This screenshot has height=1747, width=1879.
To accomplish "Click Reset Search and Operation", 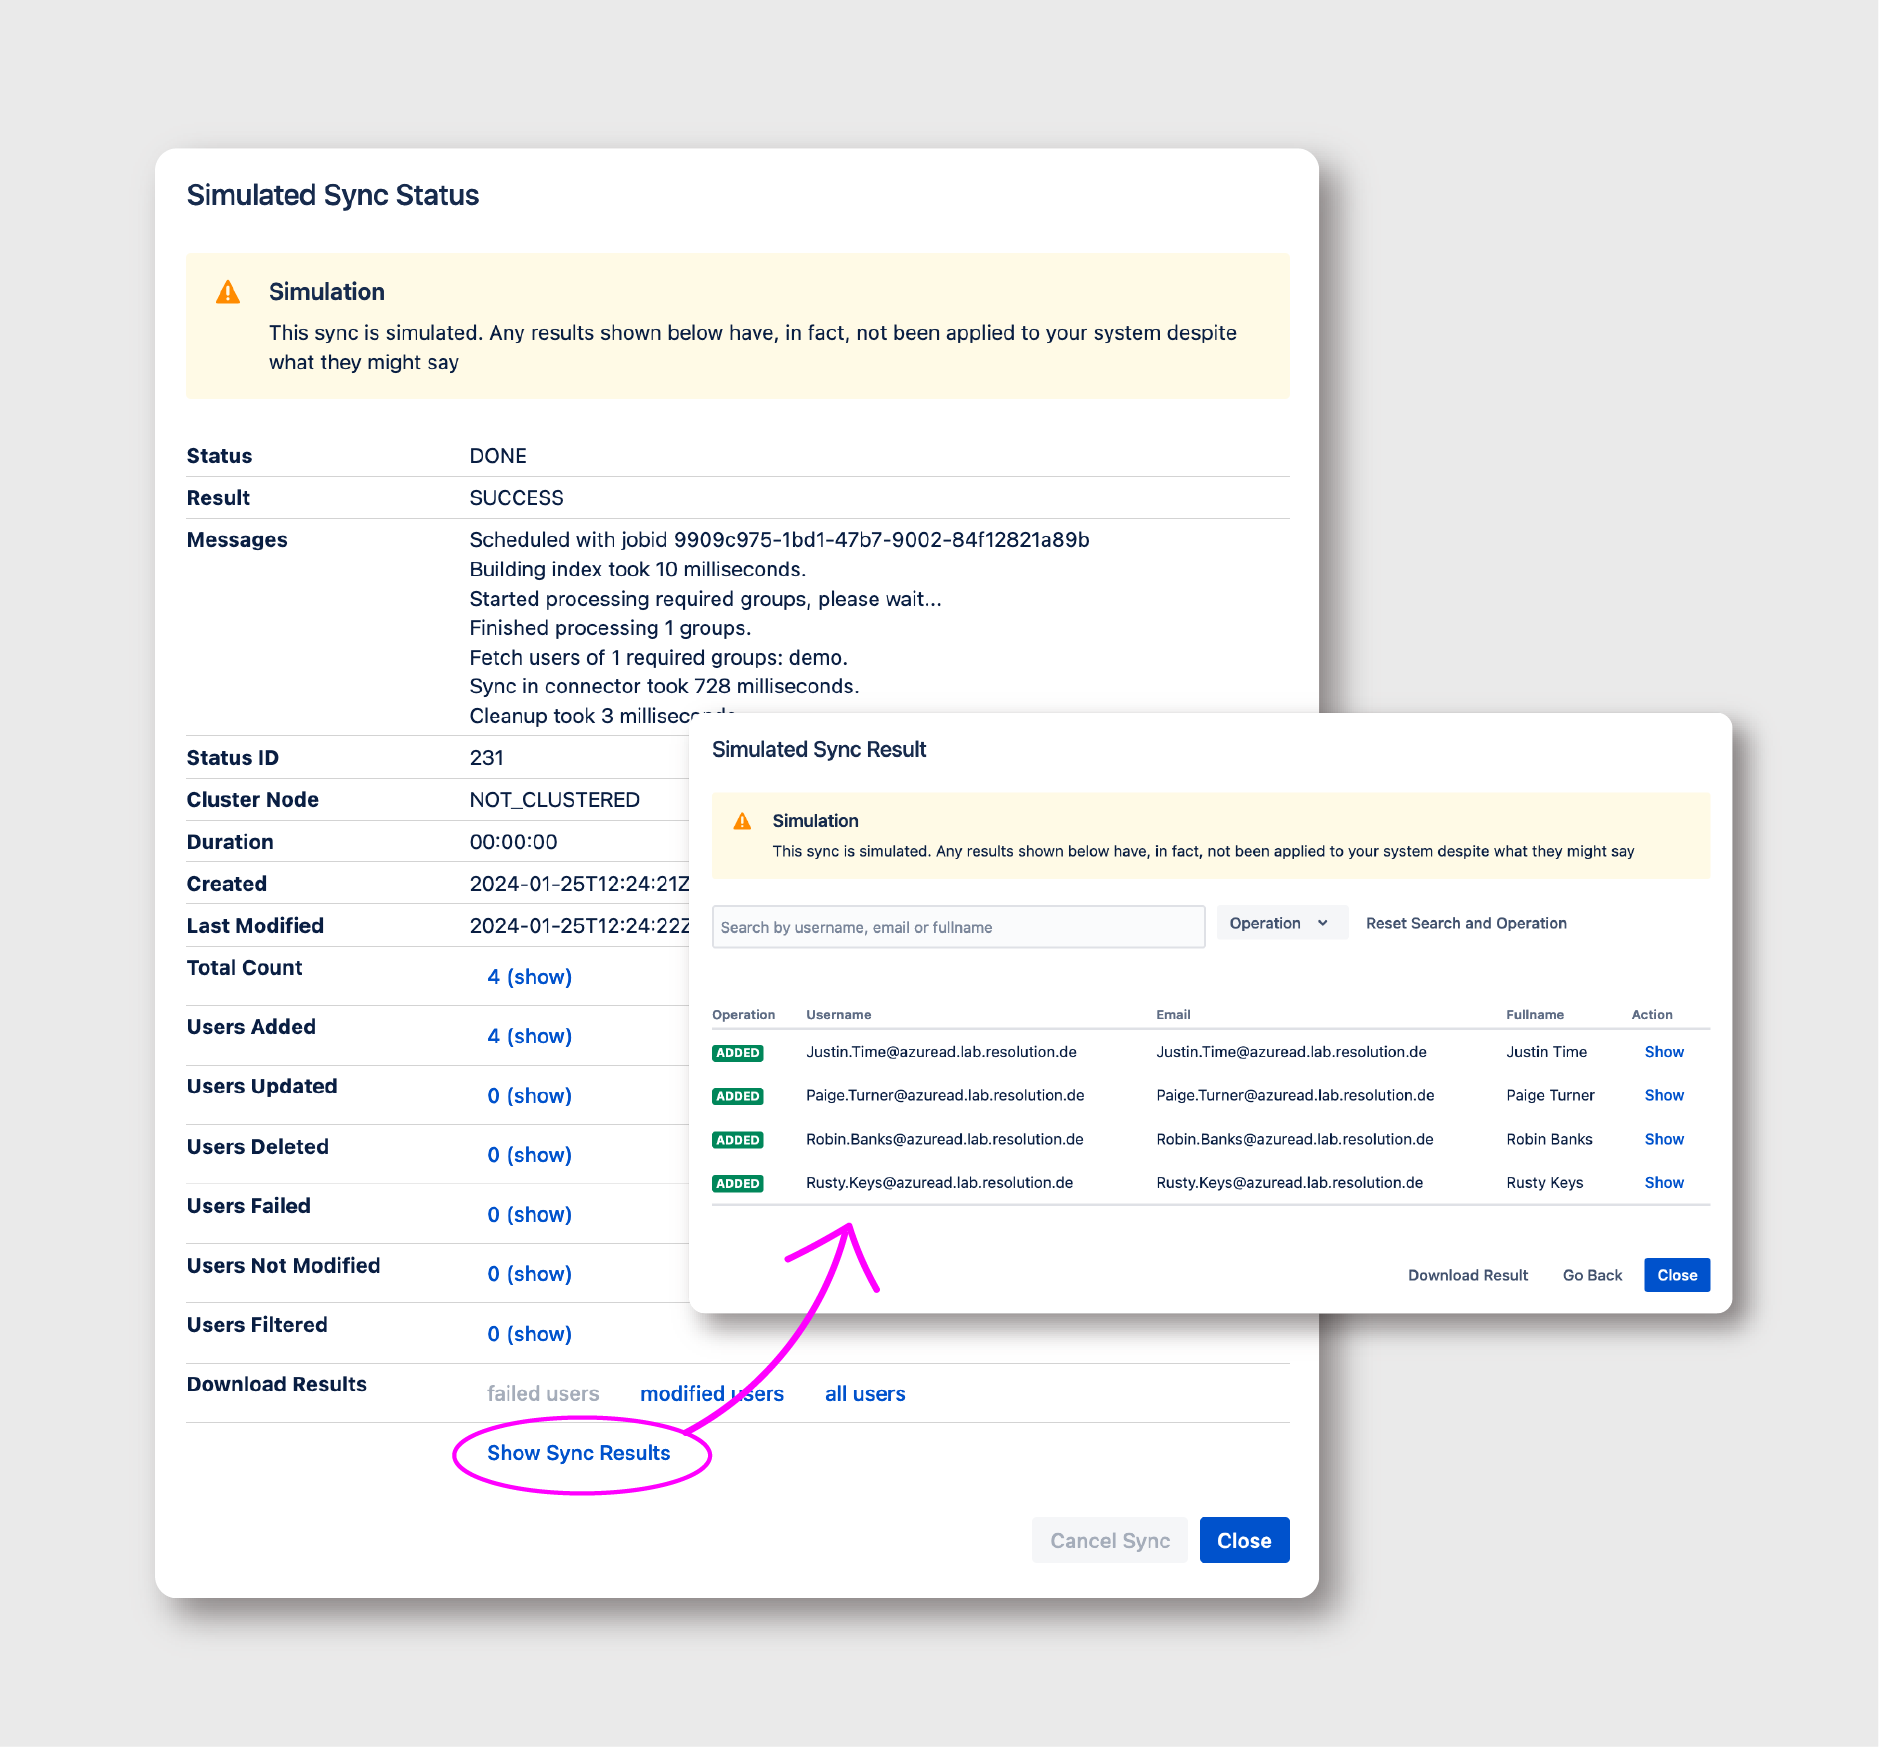I will coord(1466,923).
